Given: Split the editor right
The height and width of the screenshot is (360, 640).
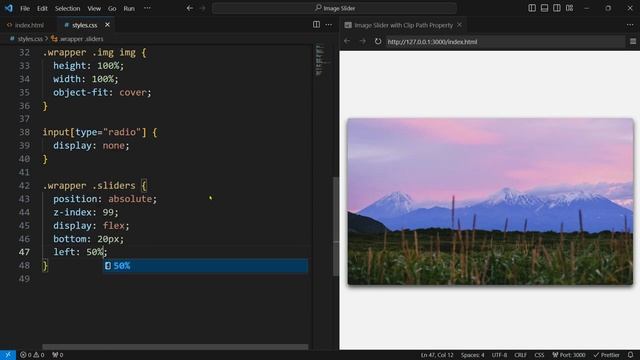Looking at the screenshot, I should (x=316, y=25).
